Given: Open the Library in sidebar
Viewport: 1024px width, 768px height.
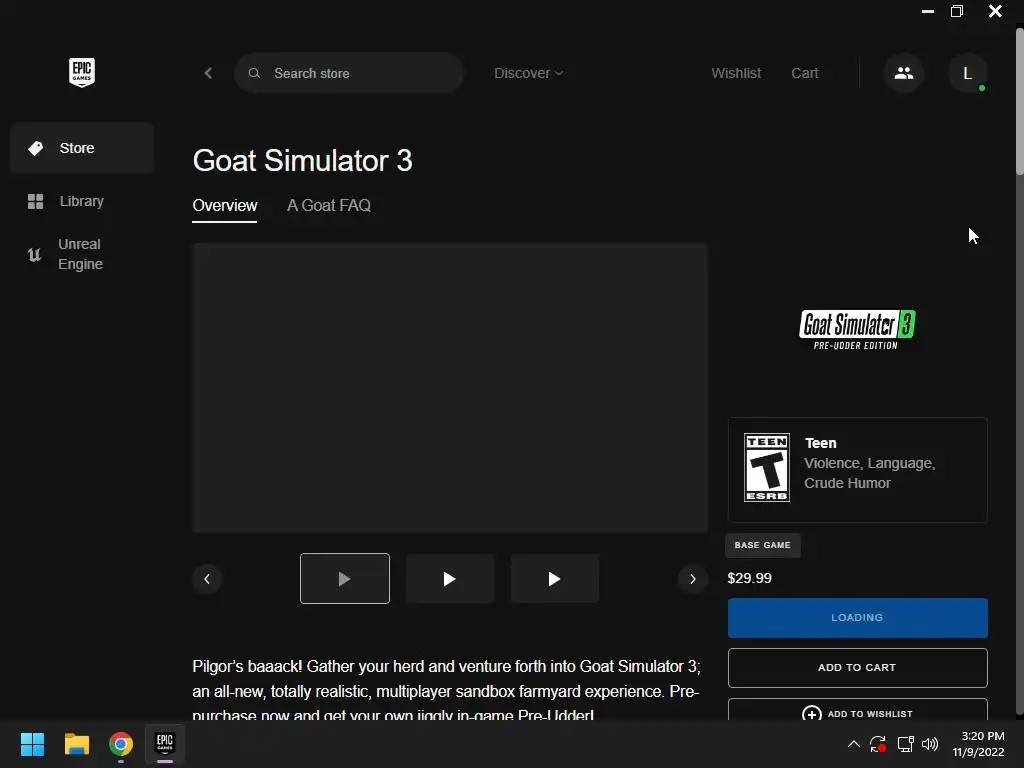Looking at the screenshot, I should [82, 201].
